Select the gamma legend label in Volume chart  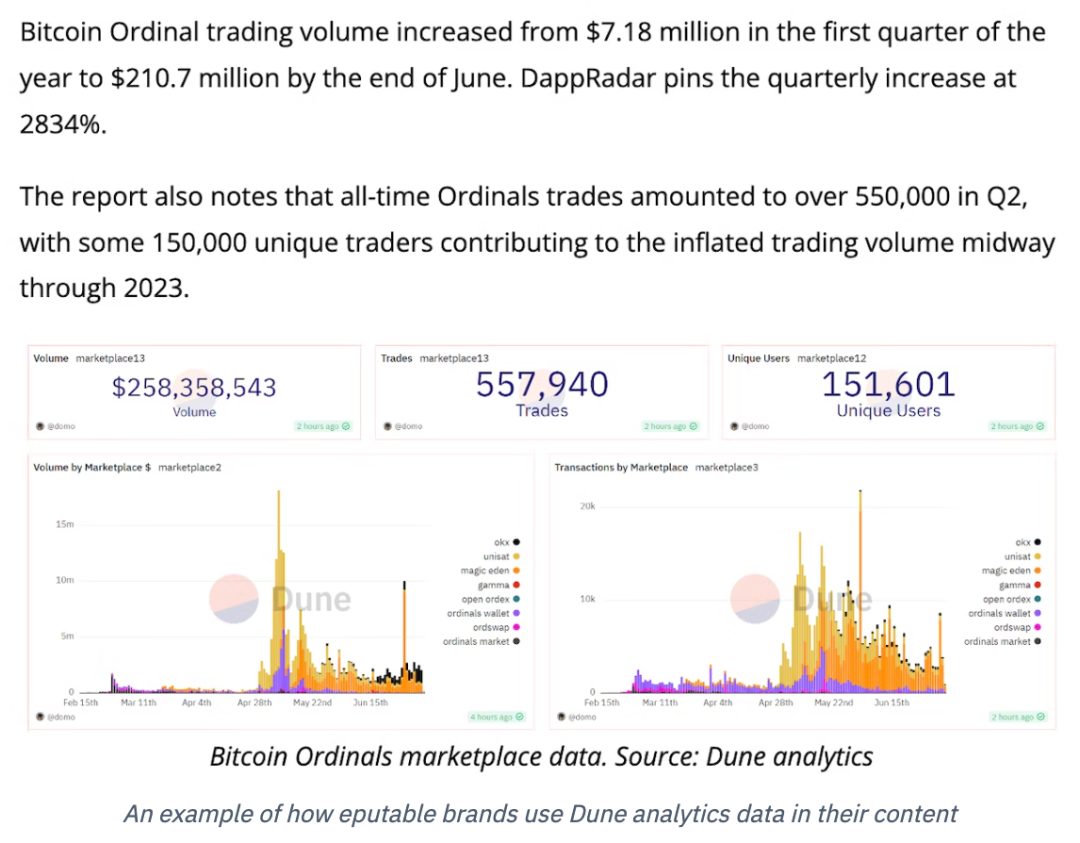(493, 585)
